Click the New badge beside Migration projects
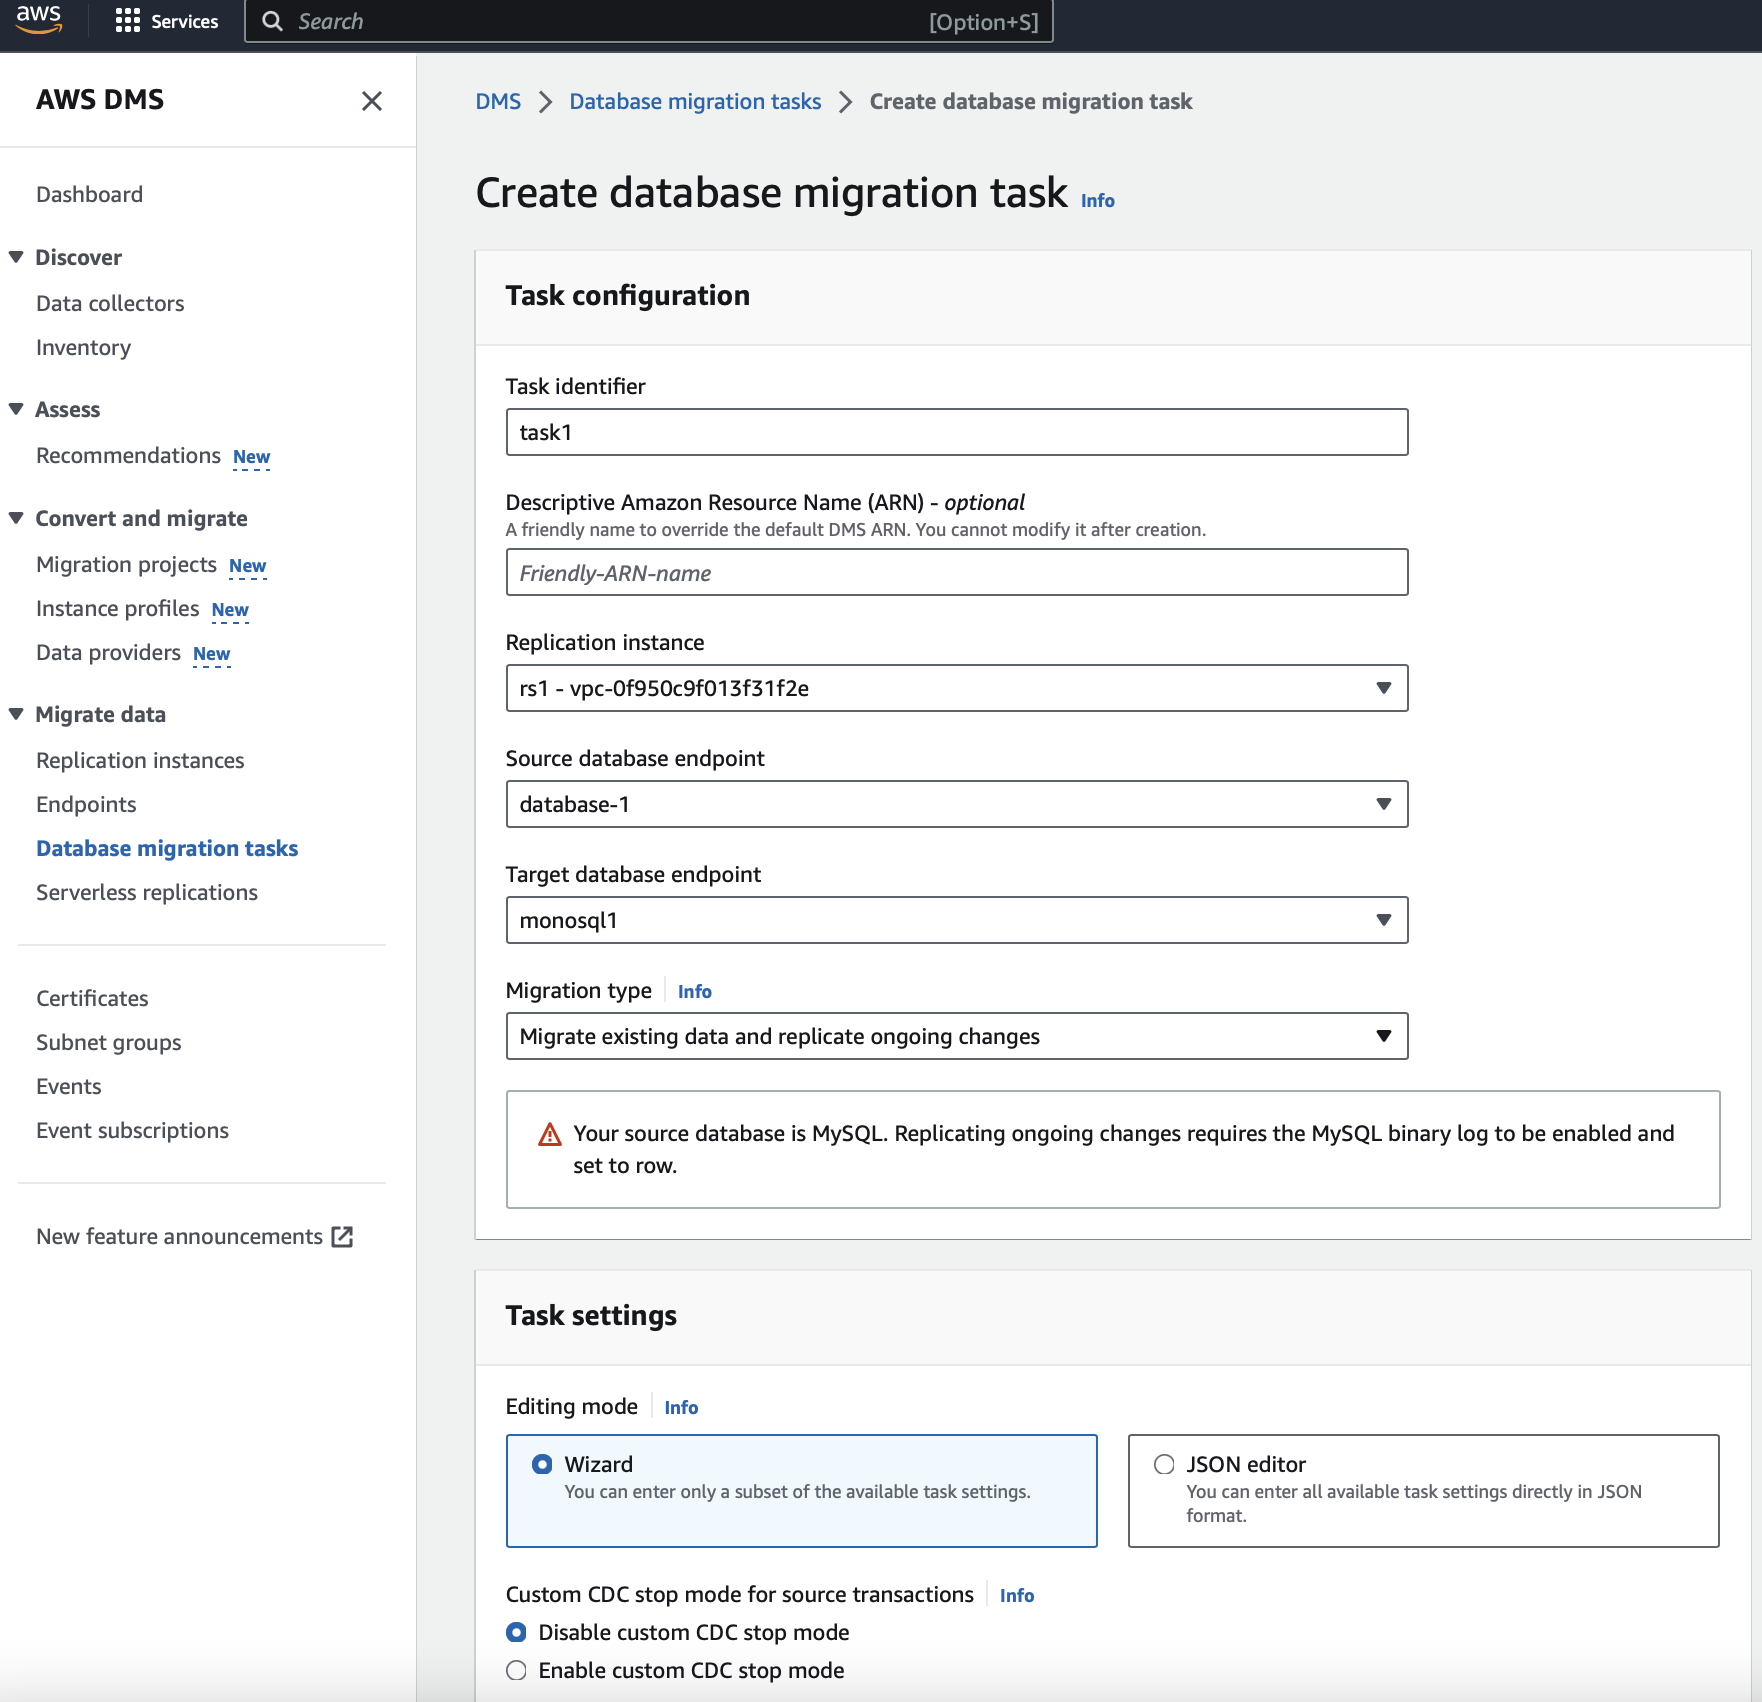Image resolution: width=1762 pixels, height=1702 pixels. 247,566
